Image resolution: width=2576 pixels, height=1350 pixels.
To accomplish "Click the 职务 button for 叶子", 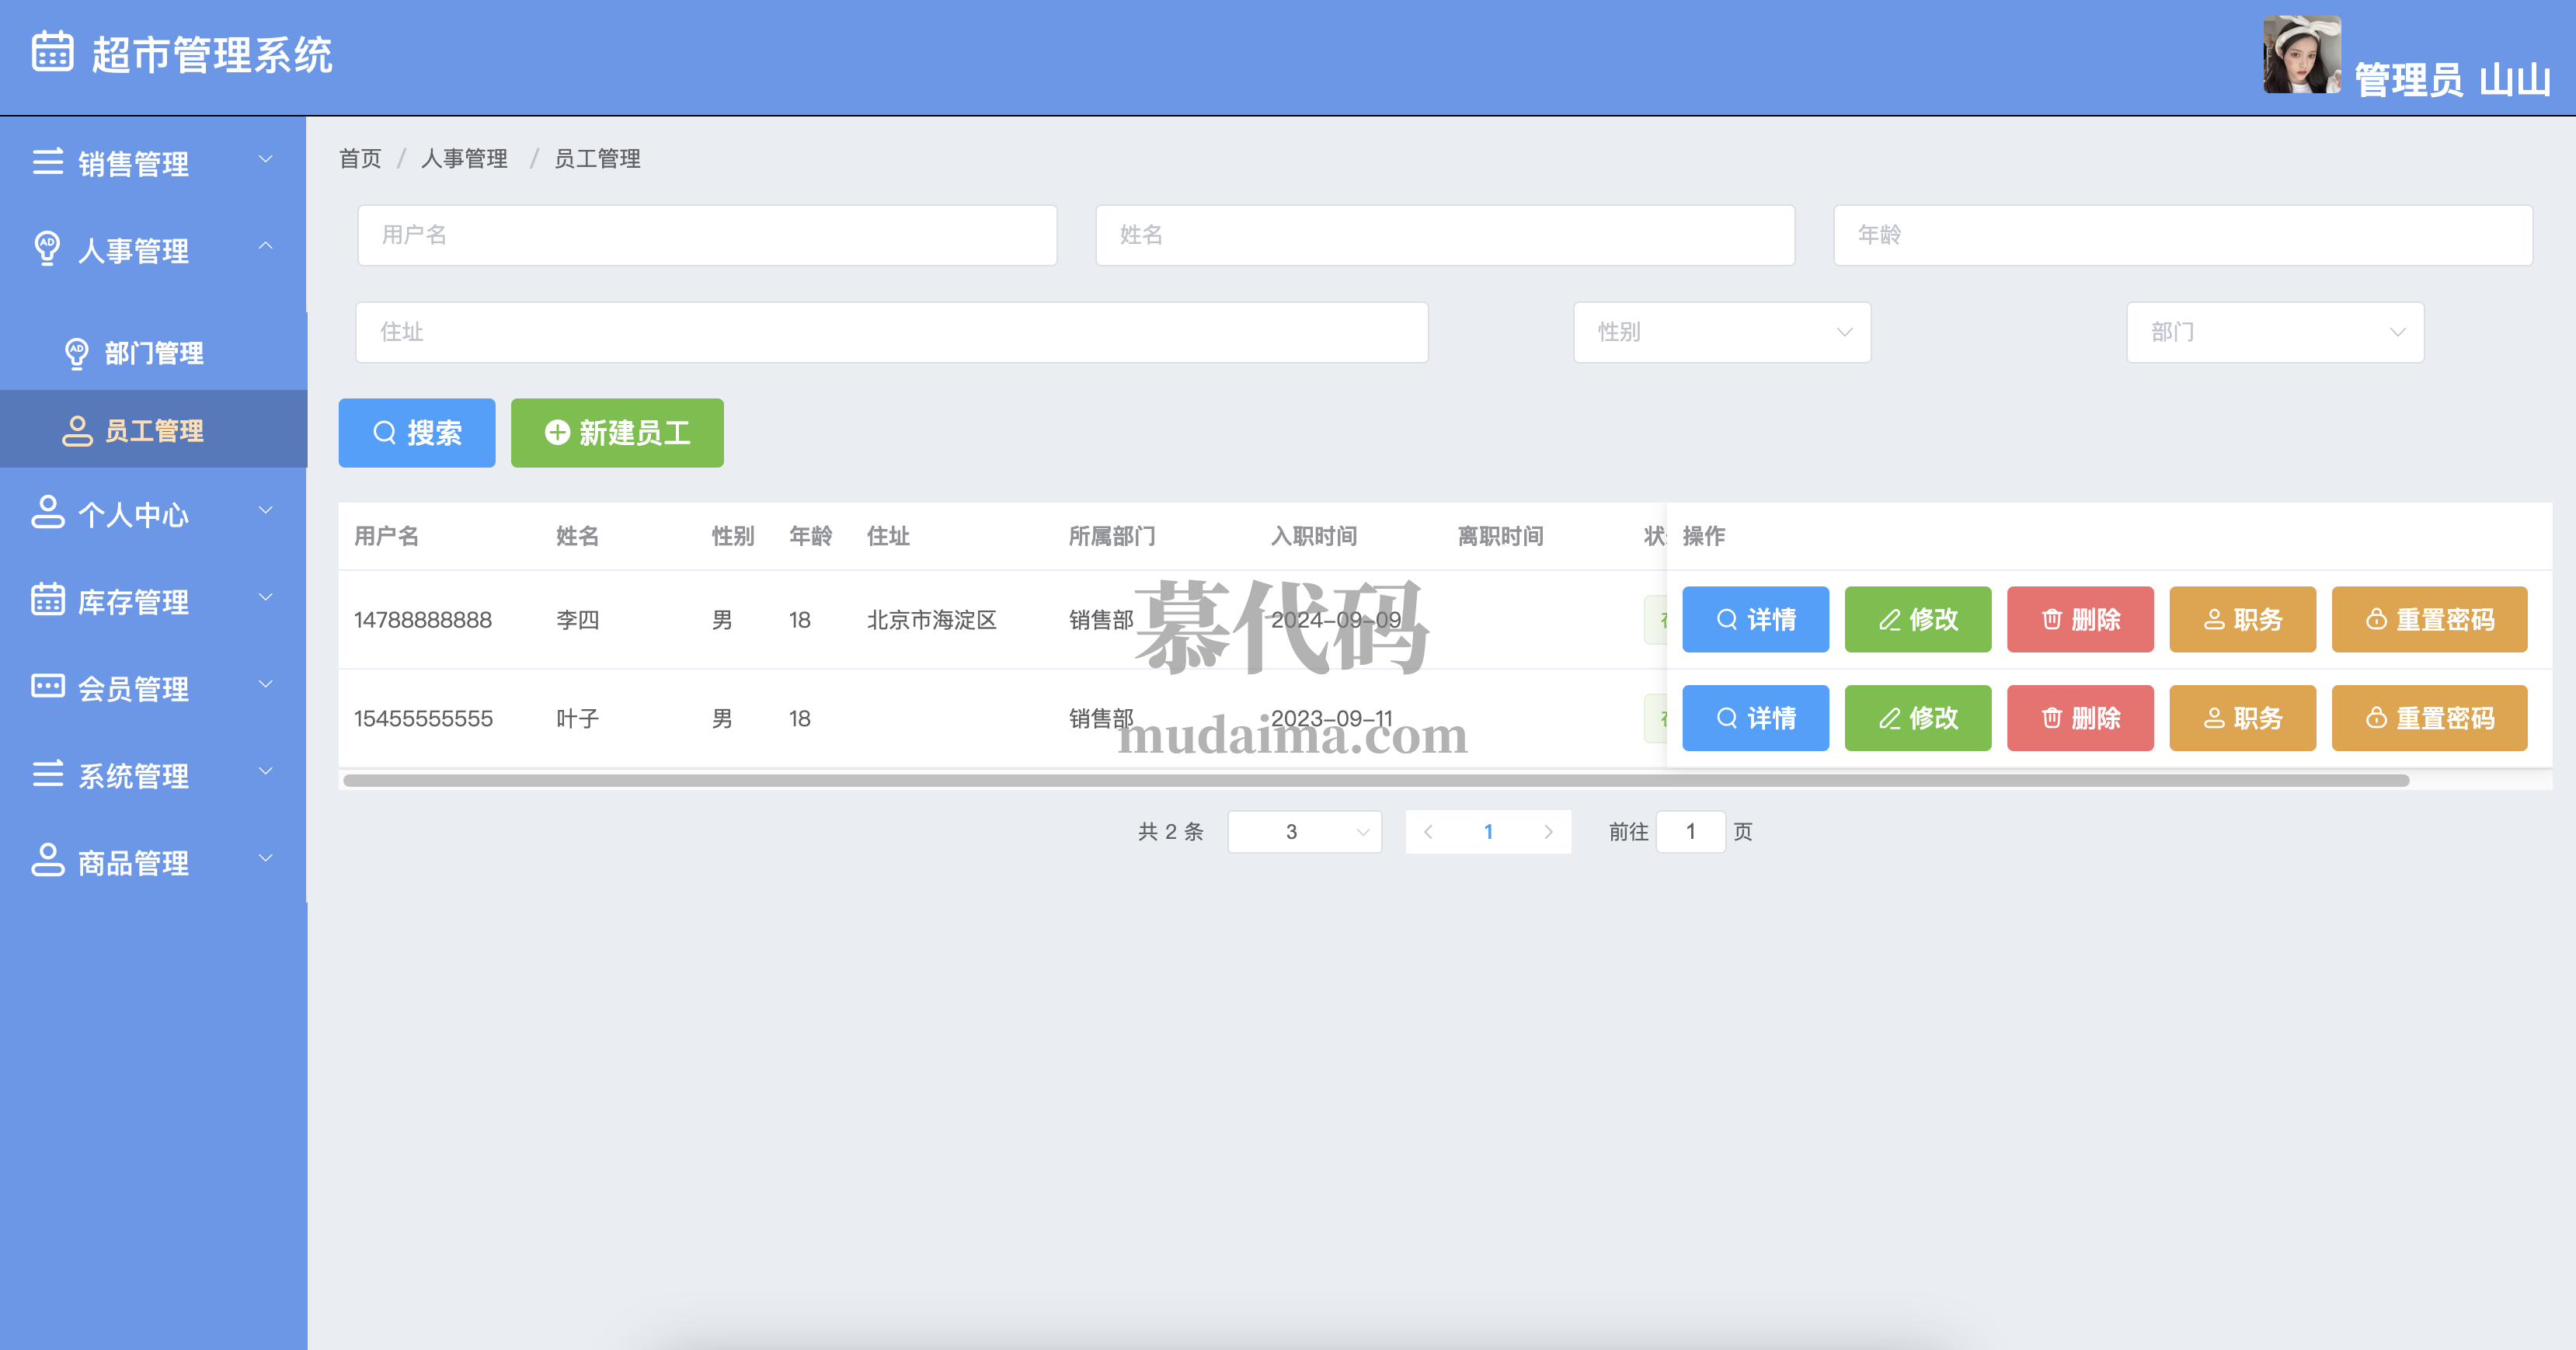I will click(2242, 718).
